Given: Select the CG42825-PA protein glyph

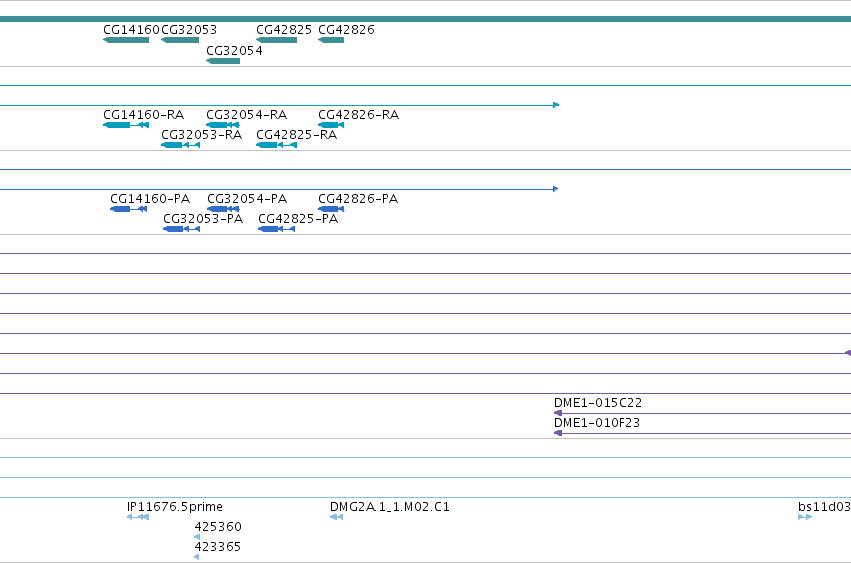Looking at the screenshot, I should click(x=277, y=229).
